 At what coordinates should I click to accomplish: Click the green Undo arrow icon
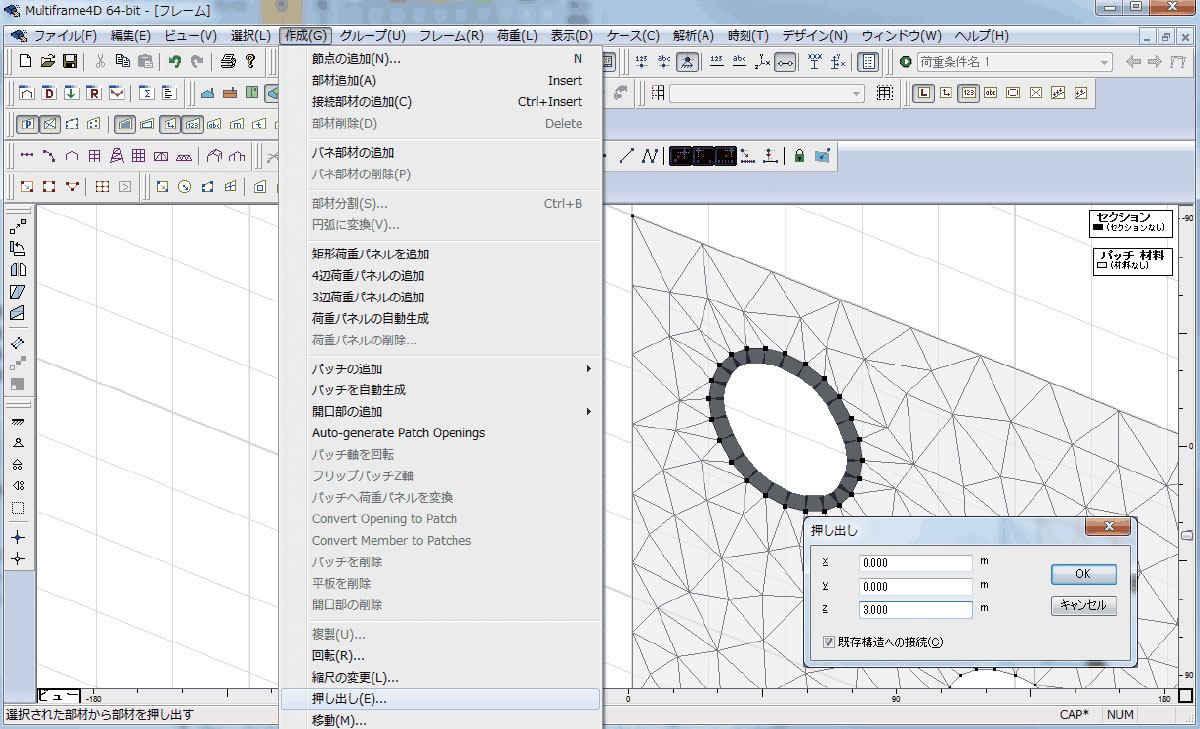click(175, 61)
